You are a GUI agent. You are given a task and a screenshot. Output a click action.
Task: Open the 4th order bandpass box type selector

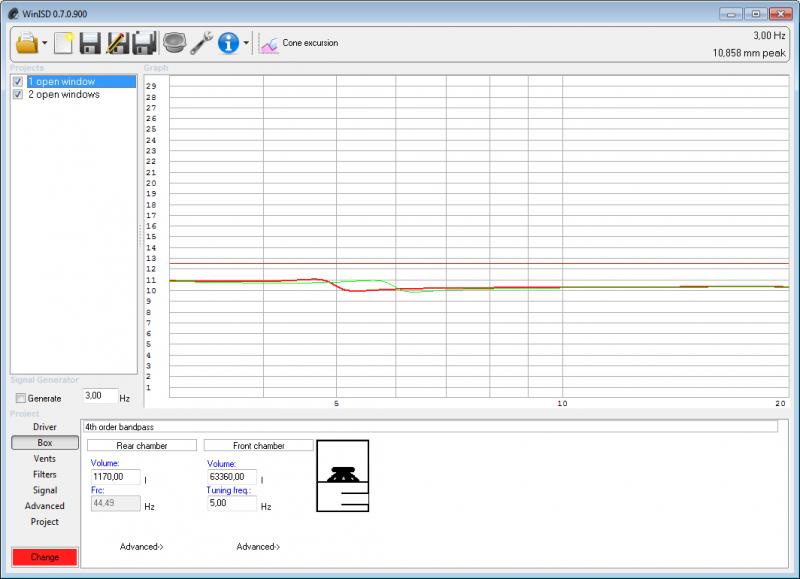point(430,426)
